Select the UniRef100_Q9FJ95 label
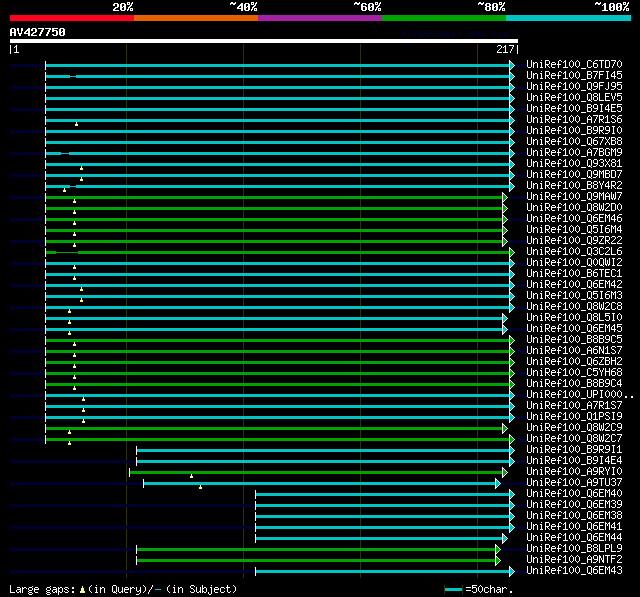The image size is (640, 597). 574,87
